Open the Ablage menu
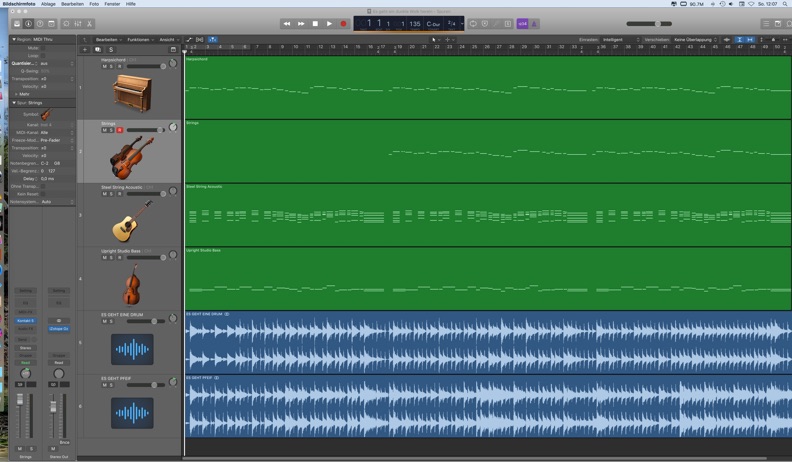 point(48,4)
